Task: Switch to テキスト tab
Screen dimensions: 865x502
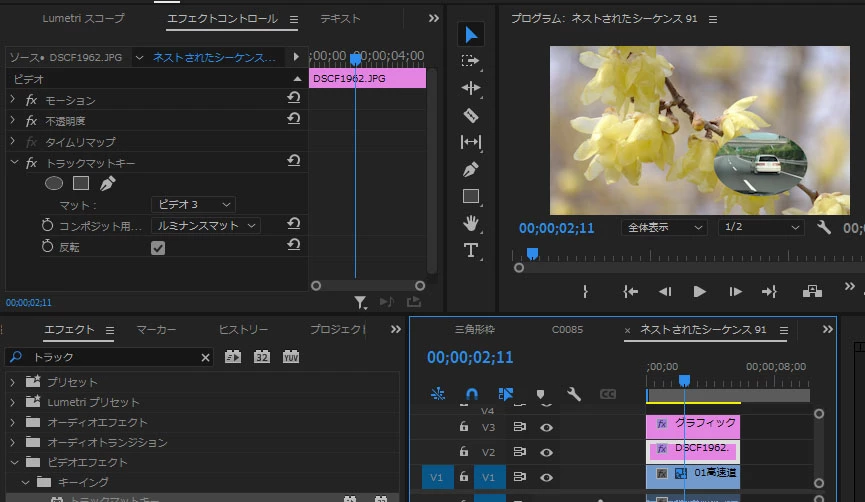Action: (340, 18)
